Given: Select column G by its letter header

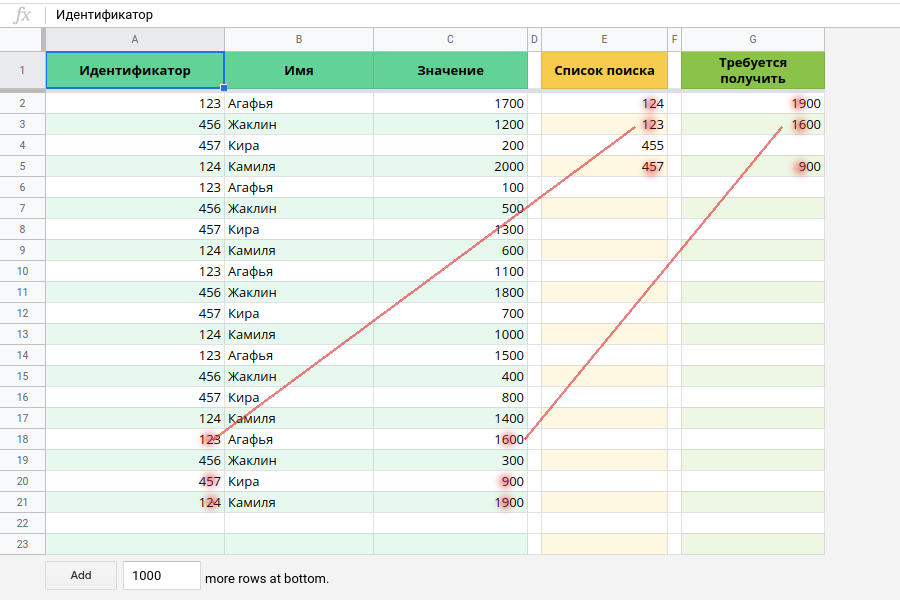Looking at the screenshot, I should coord(751,39).
